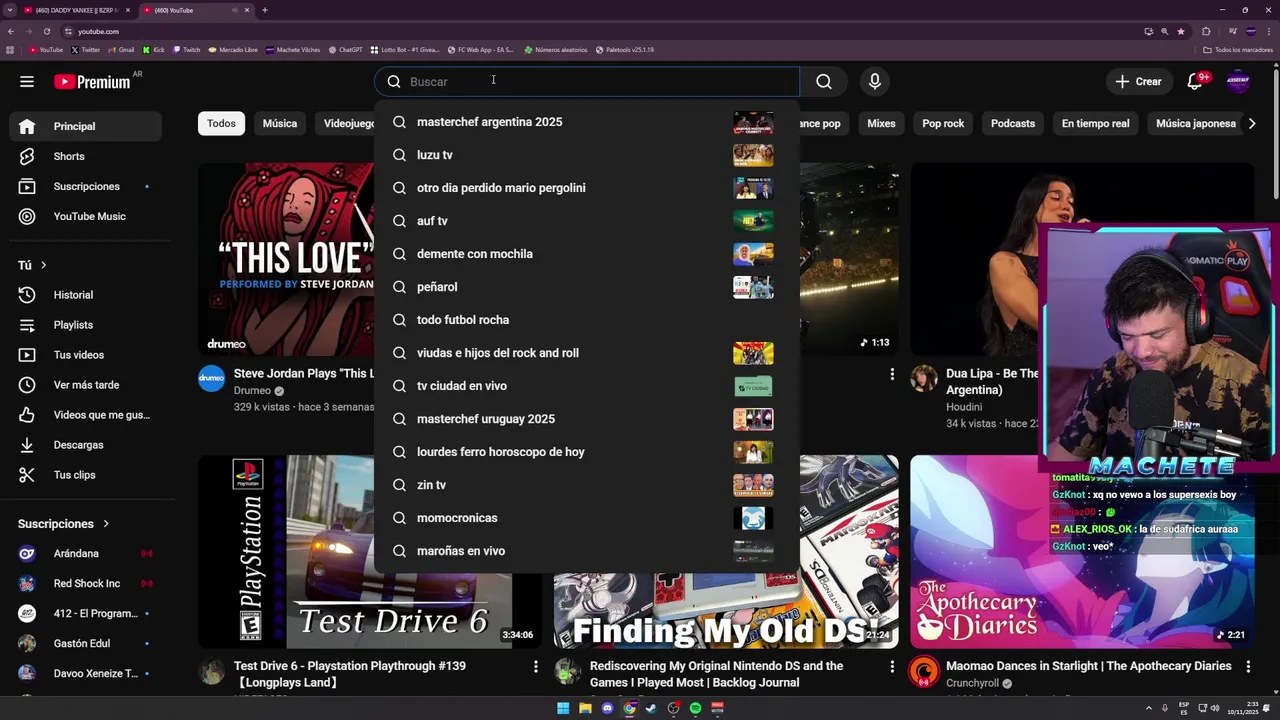This screenshot has height=720, width=1280.
Task: Open options for the Nintendo DS video
Action: click(x=892, y=666)
